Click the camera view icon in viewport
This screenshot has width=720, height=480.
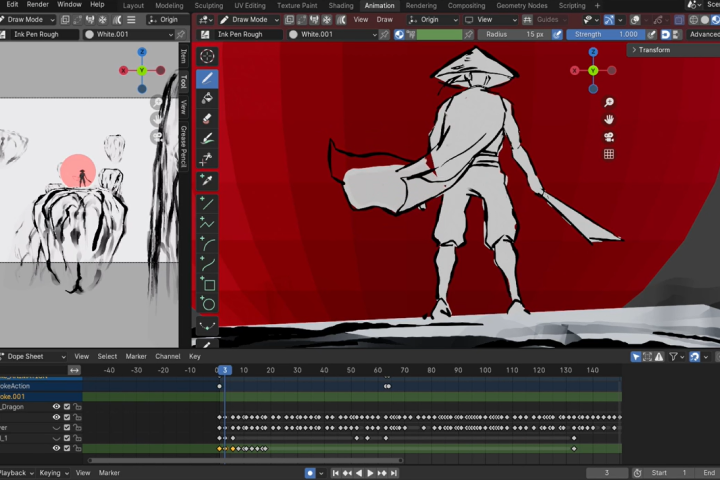pos(609,137)
